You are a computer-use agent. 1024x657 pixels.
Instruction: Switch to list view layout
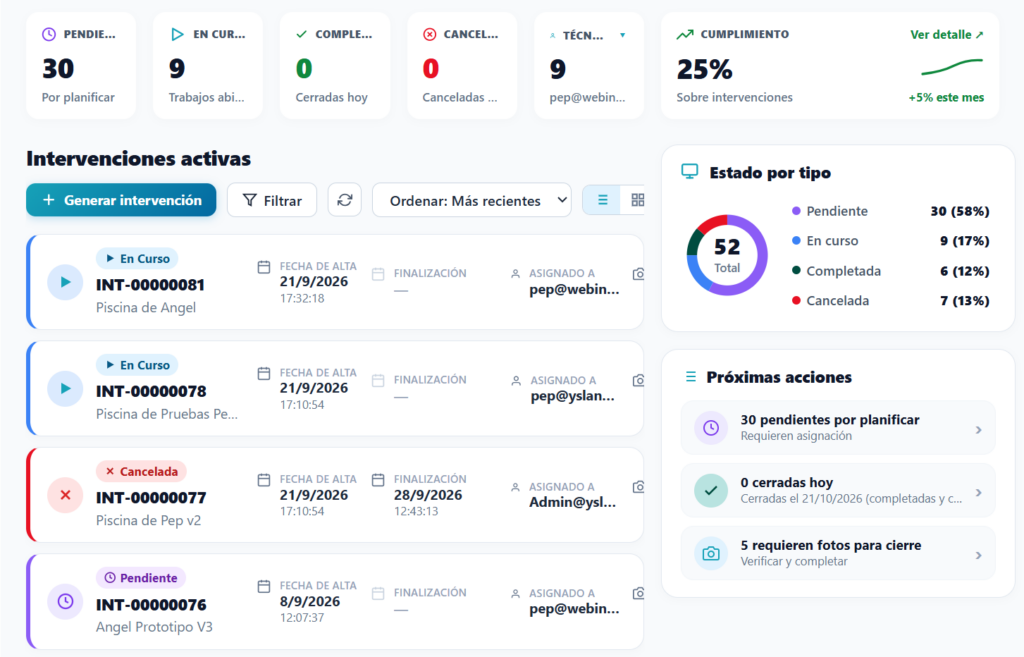602,200
